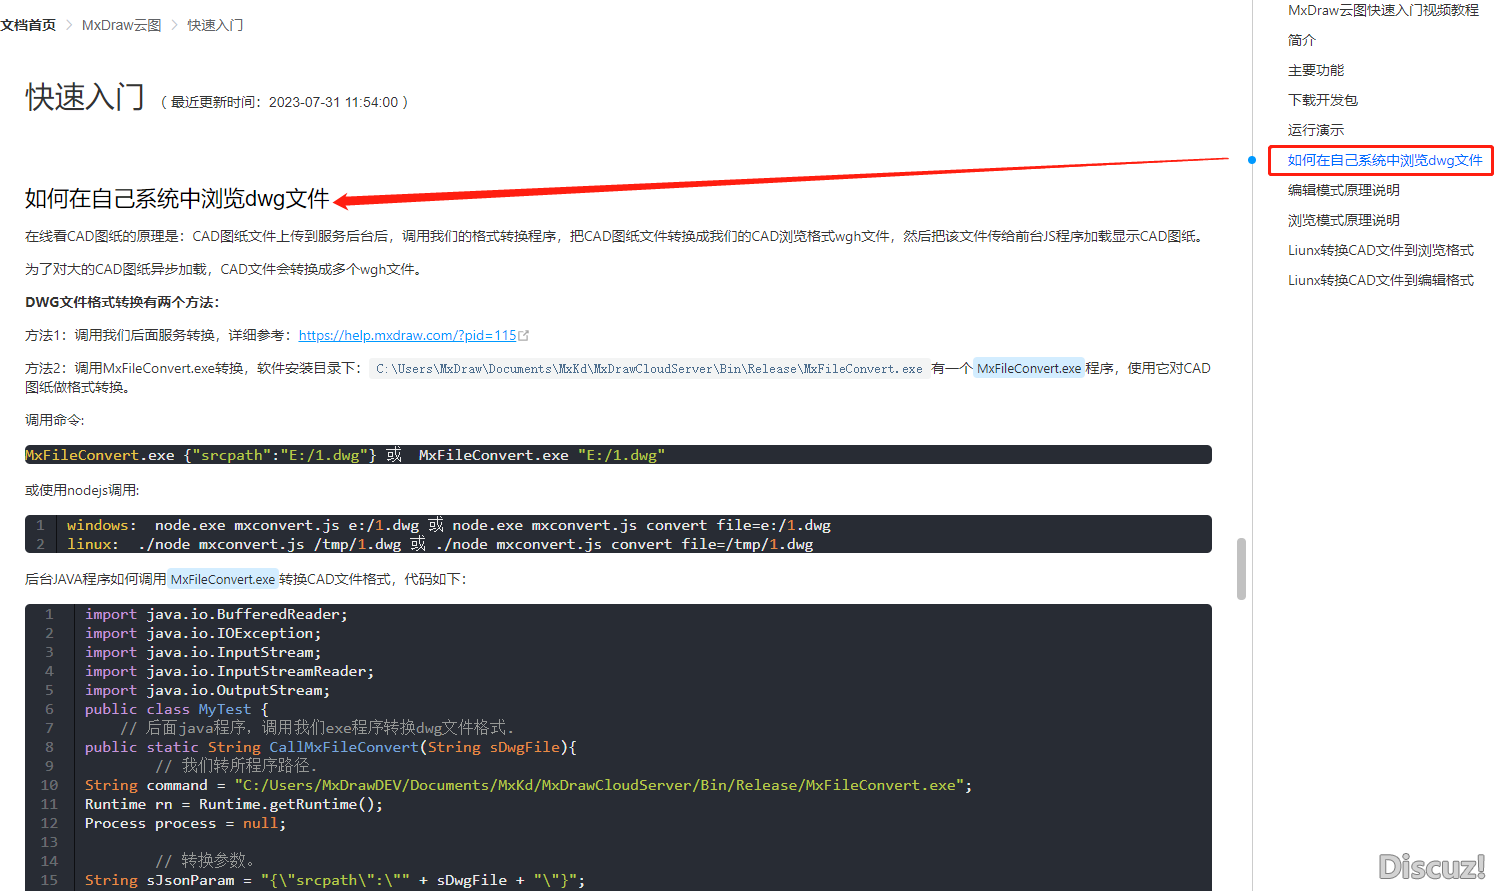Click 'import java.io.OutputStream;' code line

[207, 690]
